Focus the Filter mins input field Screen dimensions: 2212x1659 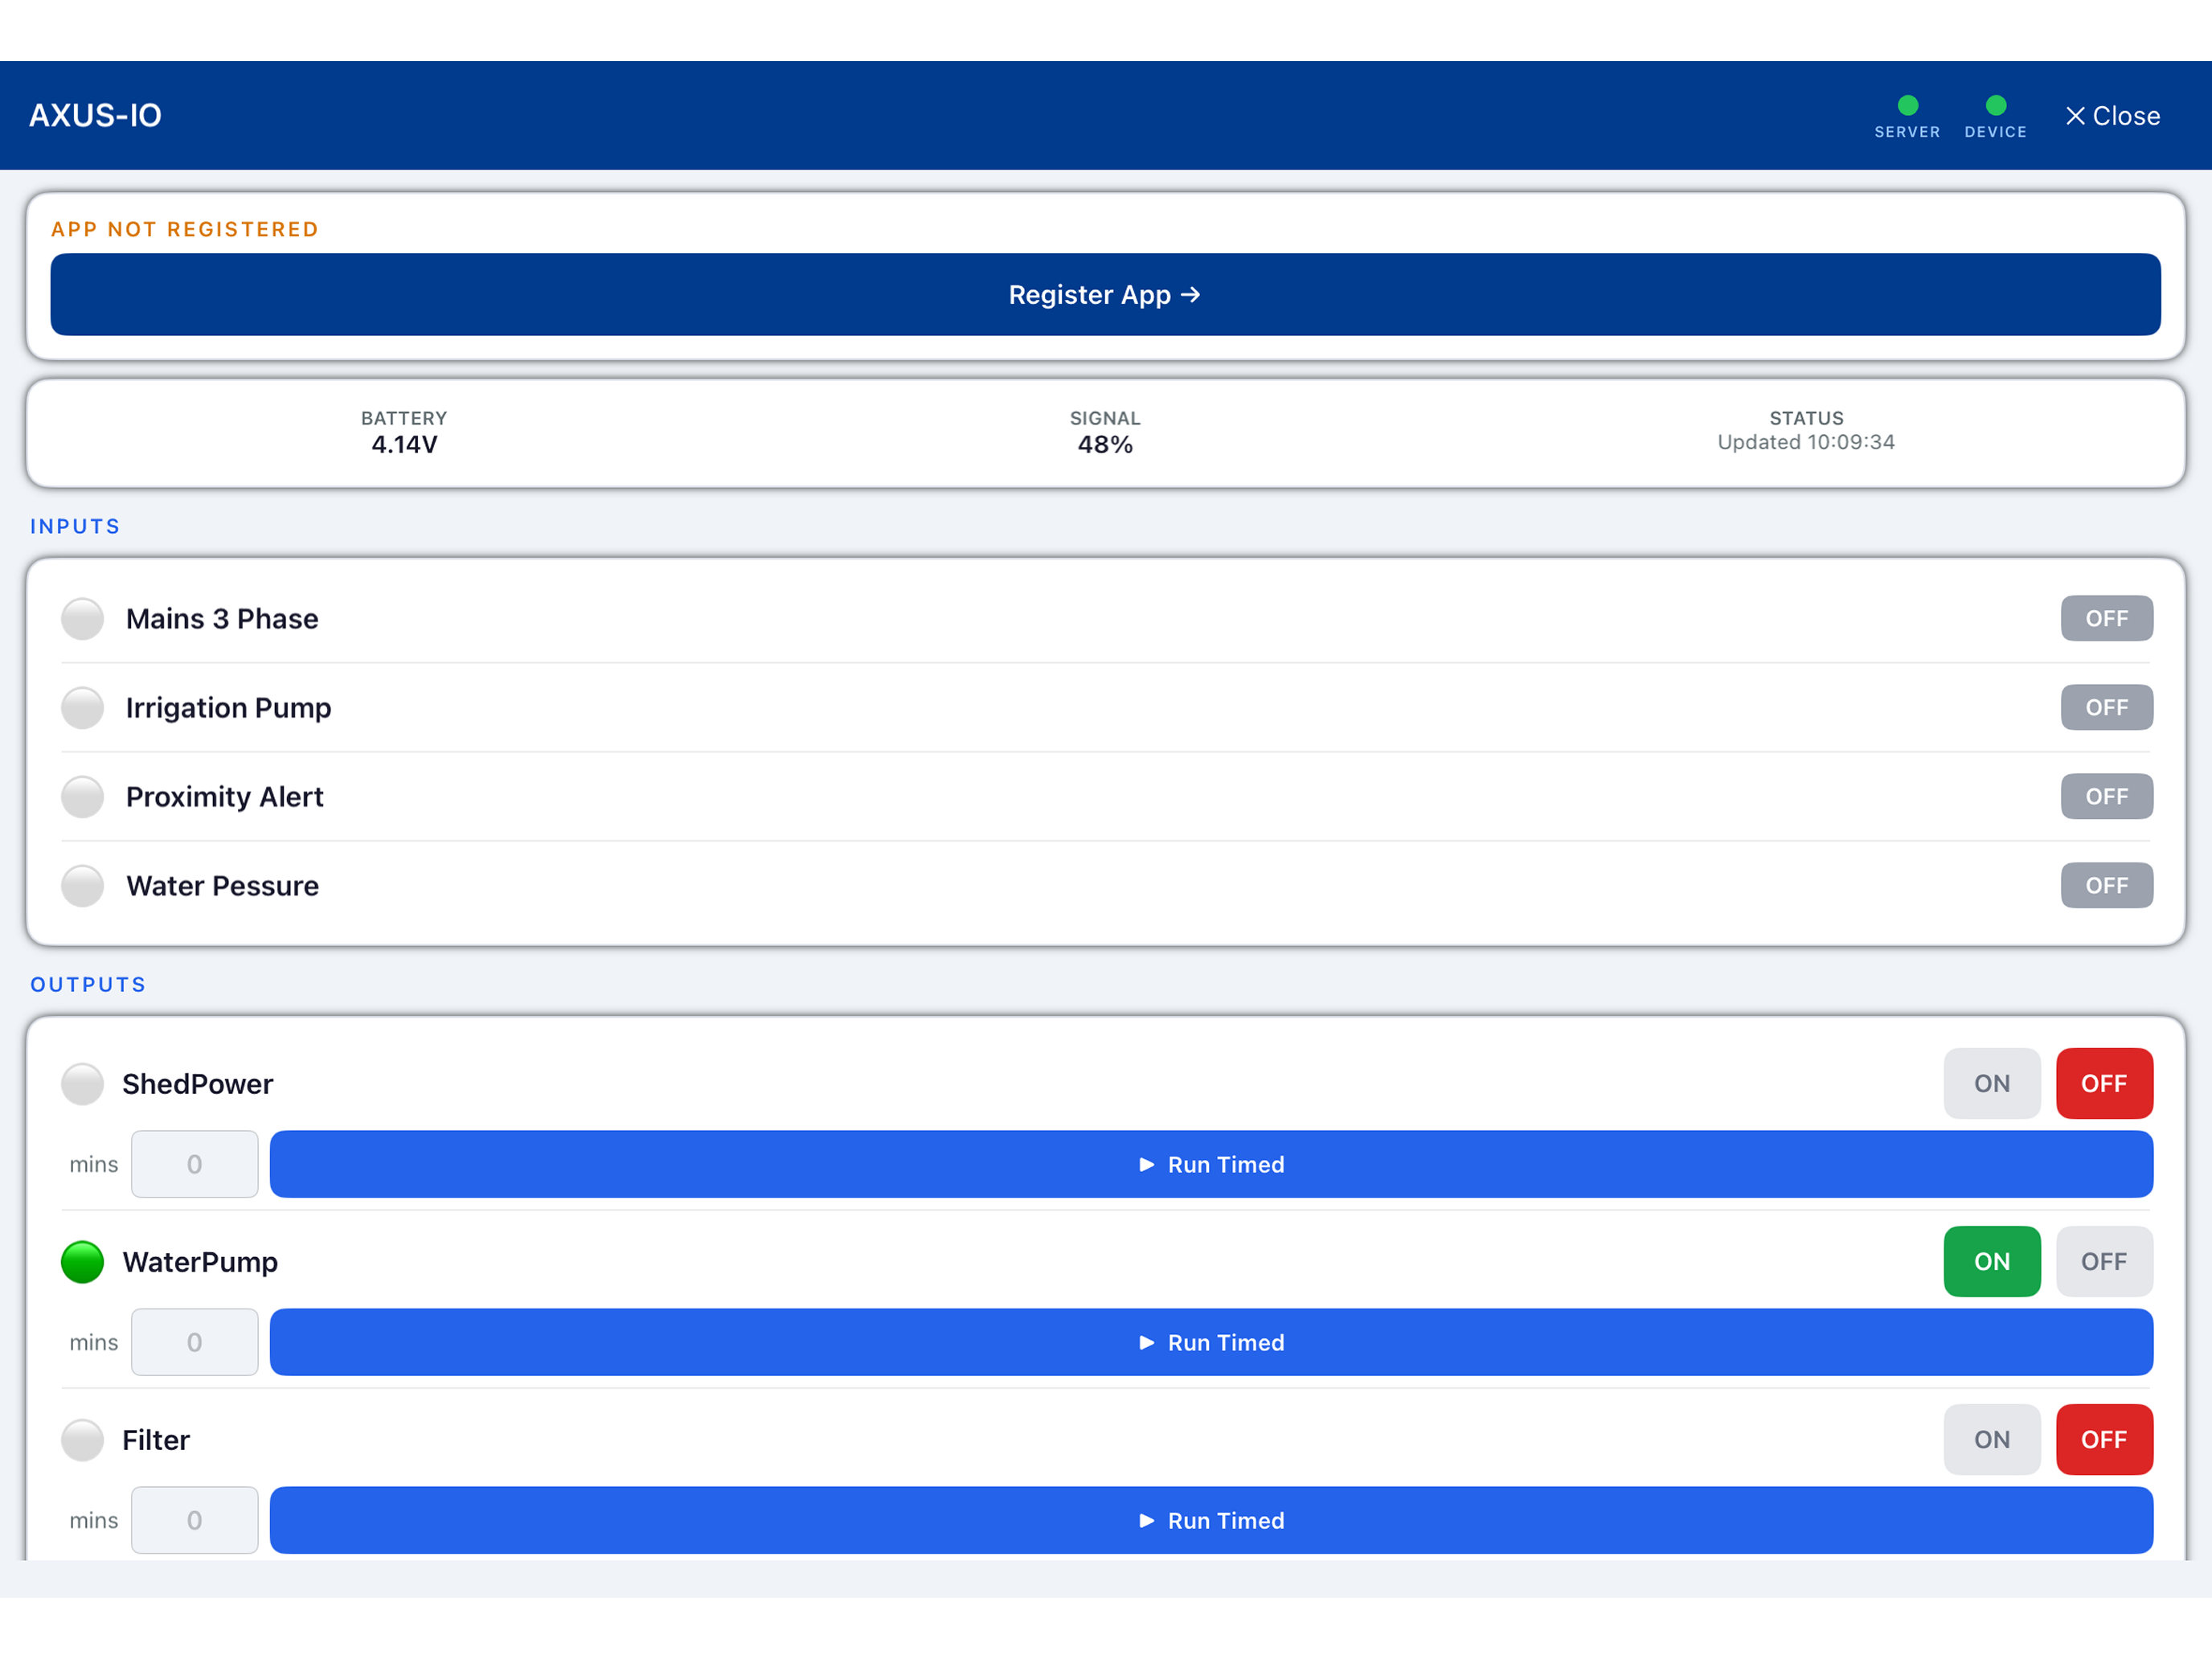194,1520
